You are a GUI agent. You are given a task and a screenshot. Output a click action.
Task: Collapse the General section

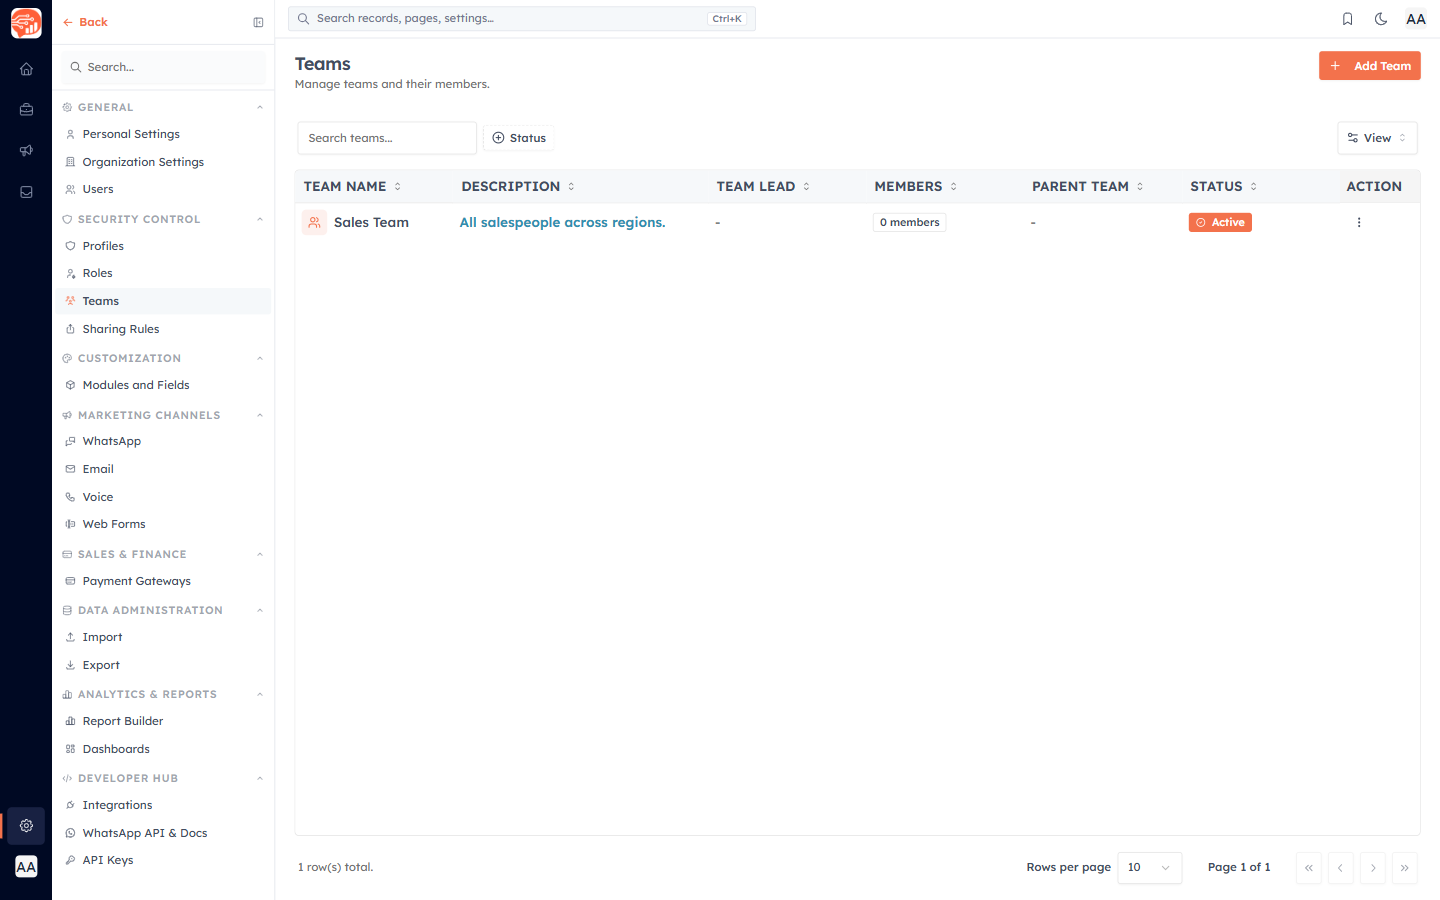tap(260, 107)
